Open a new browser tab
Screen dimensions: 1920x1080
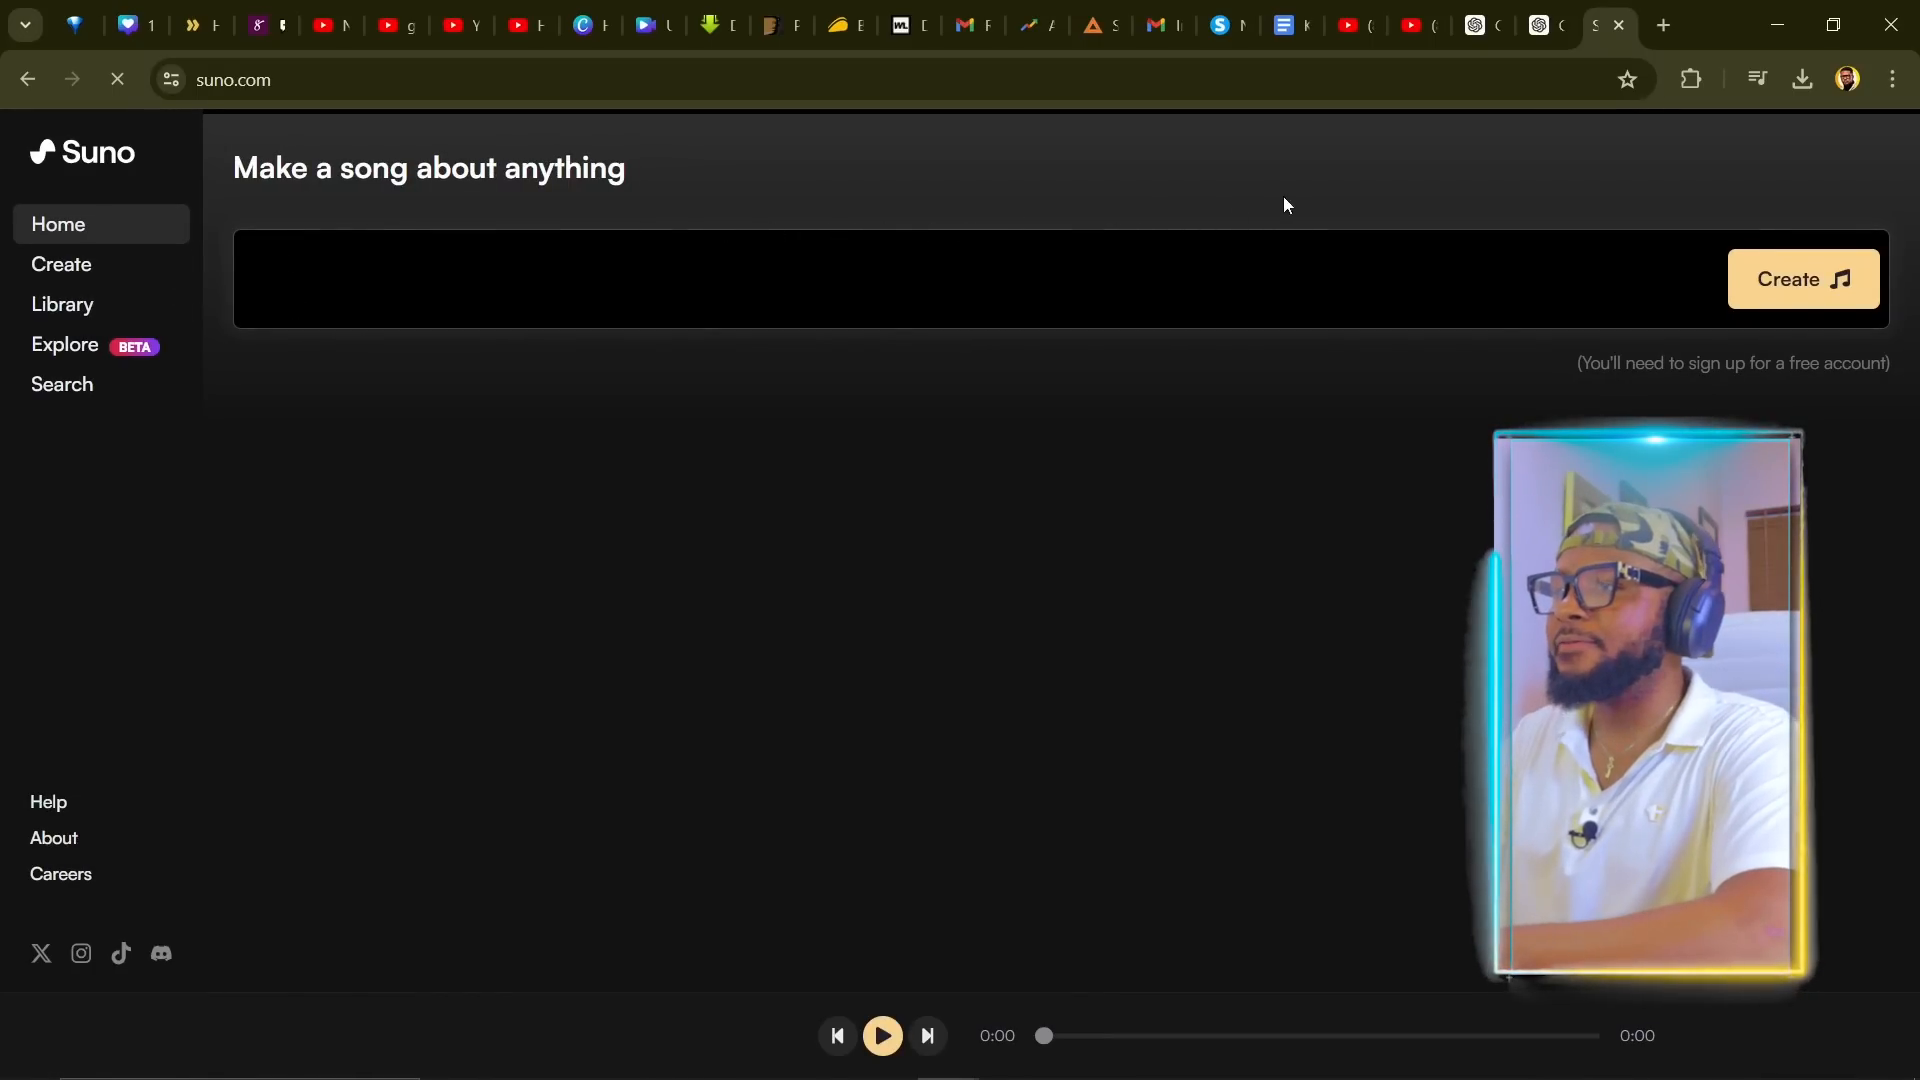coord(1664,25)
